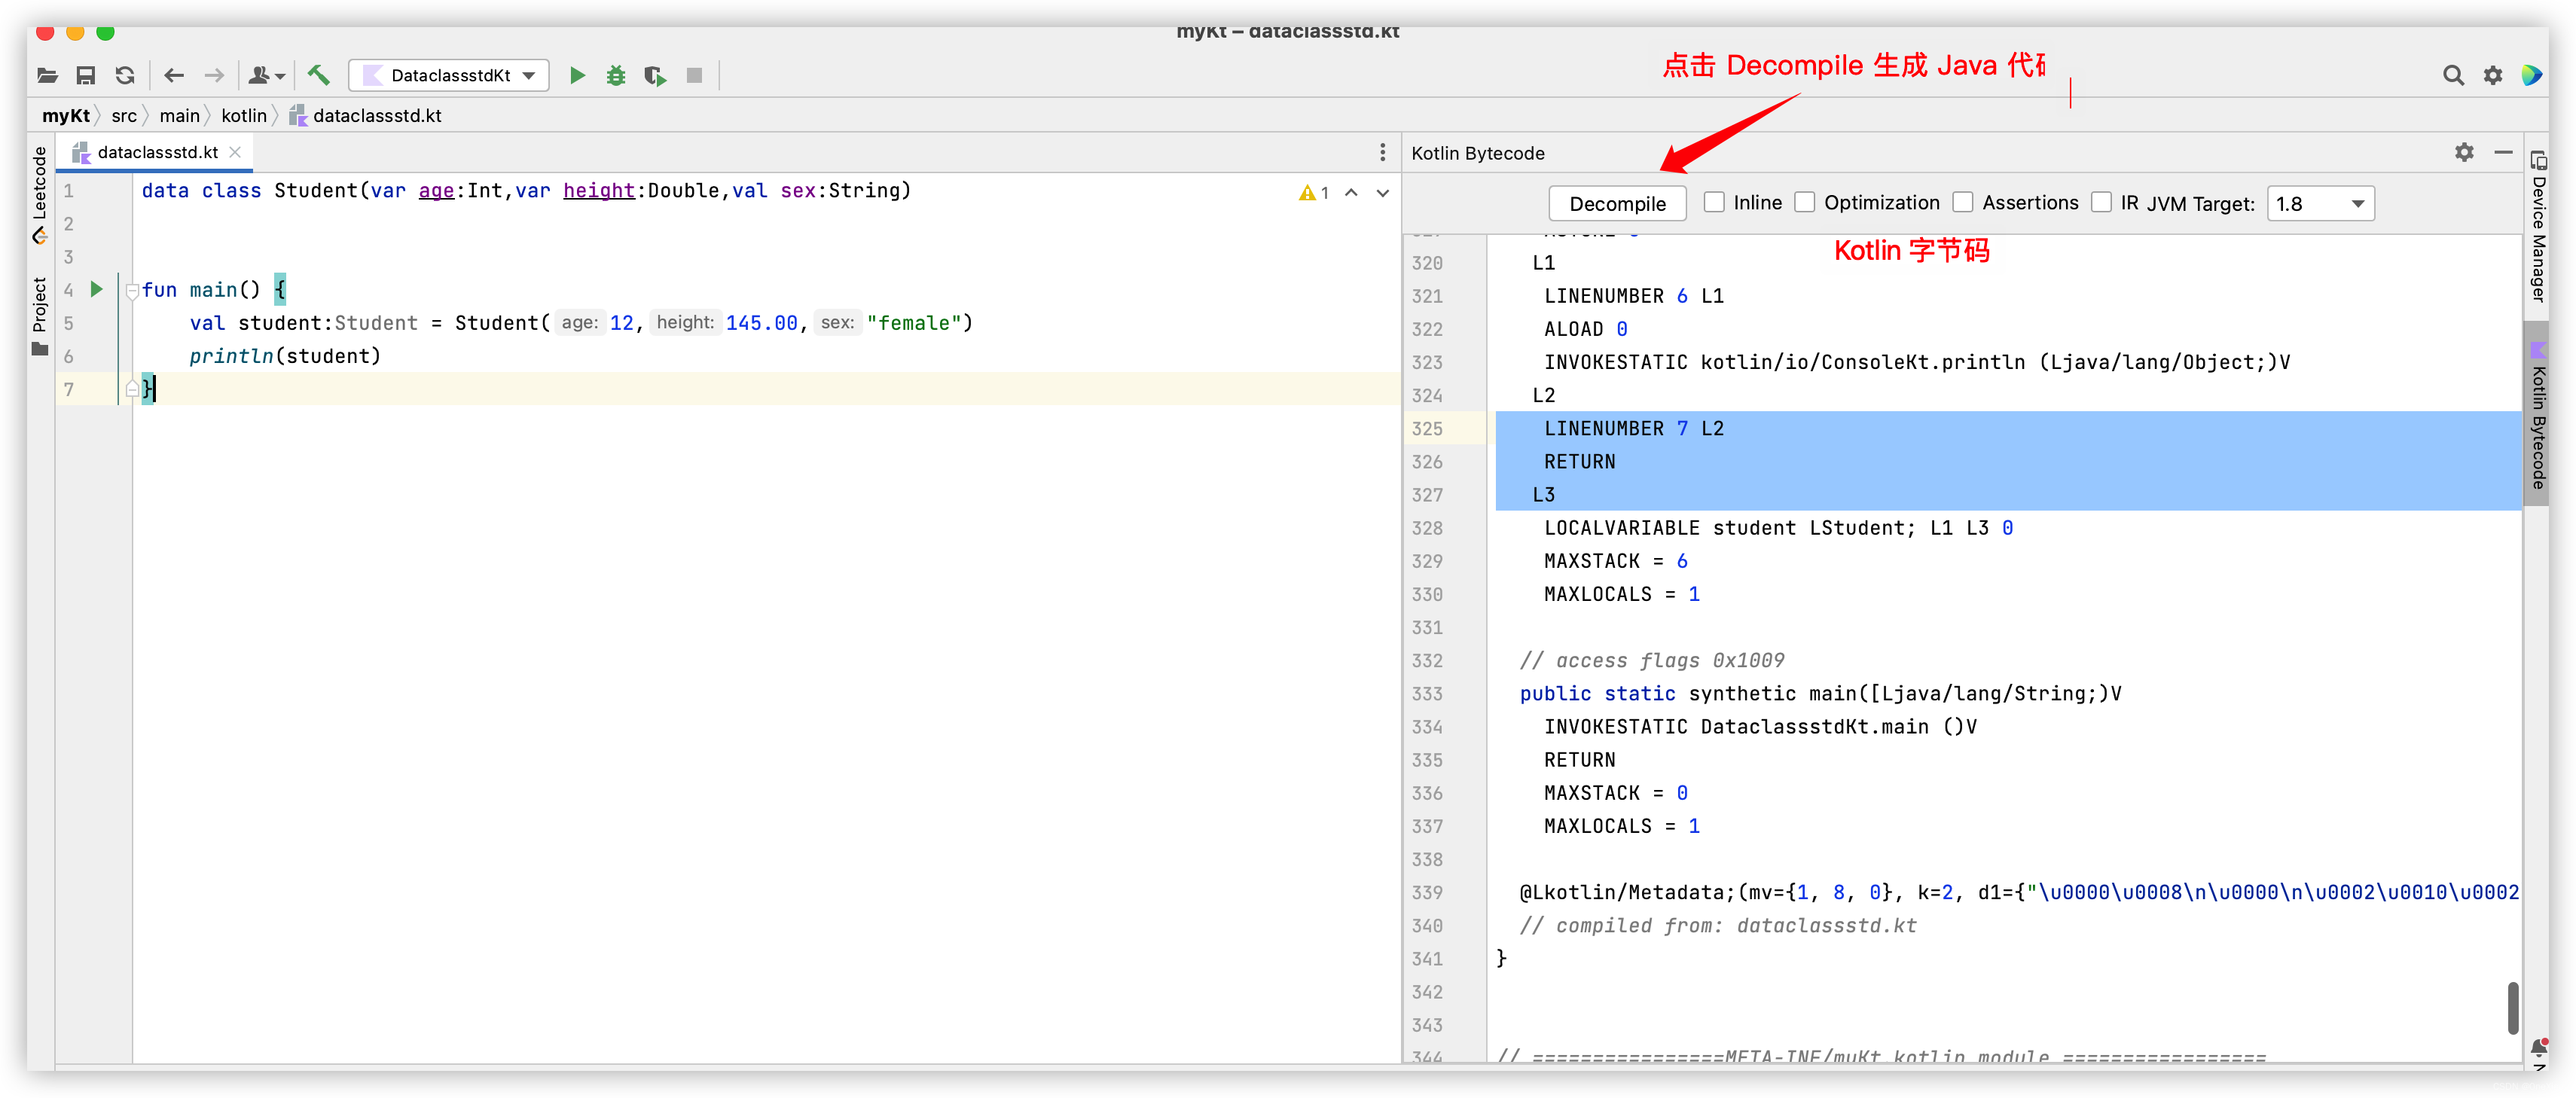This screenshot has height=1098, width=2576.
Task: Start debugging with the bug icon
Action: (616, 75)
